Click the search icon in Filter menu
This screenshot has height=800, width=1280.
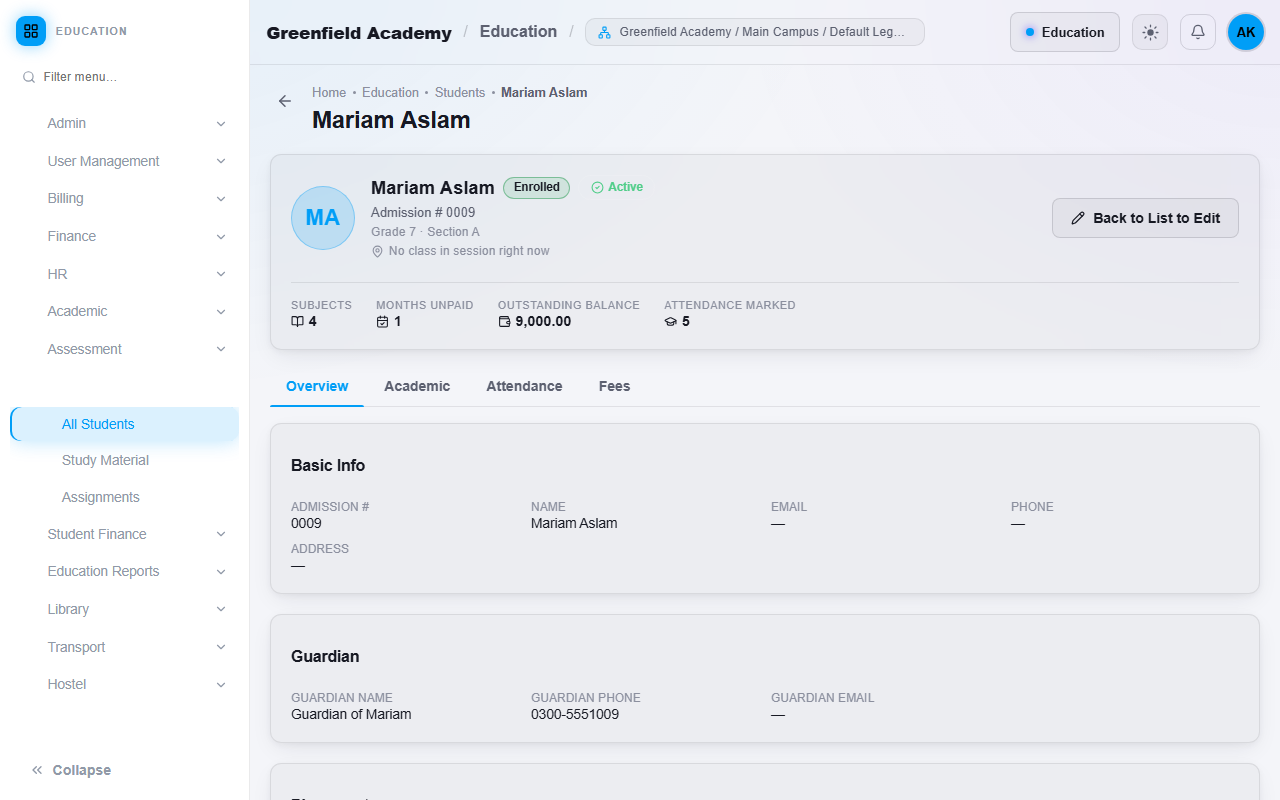pyautogui.click(x=29, y=77)
